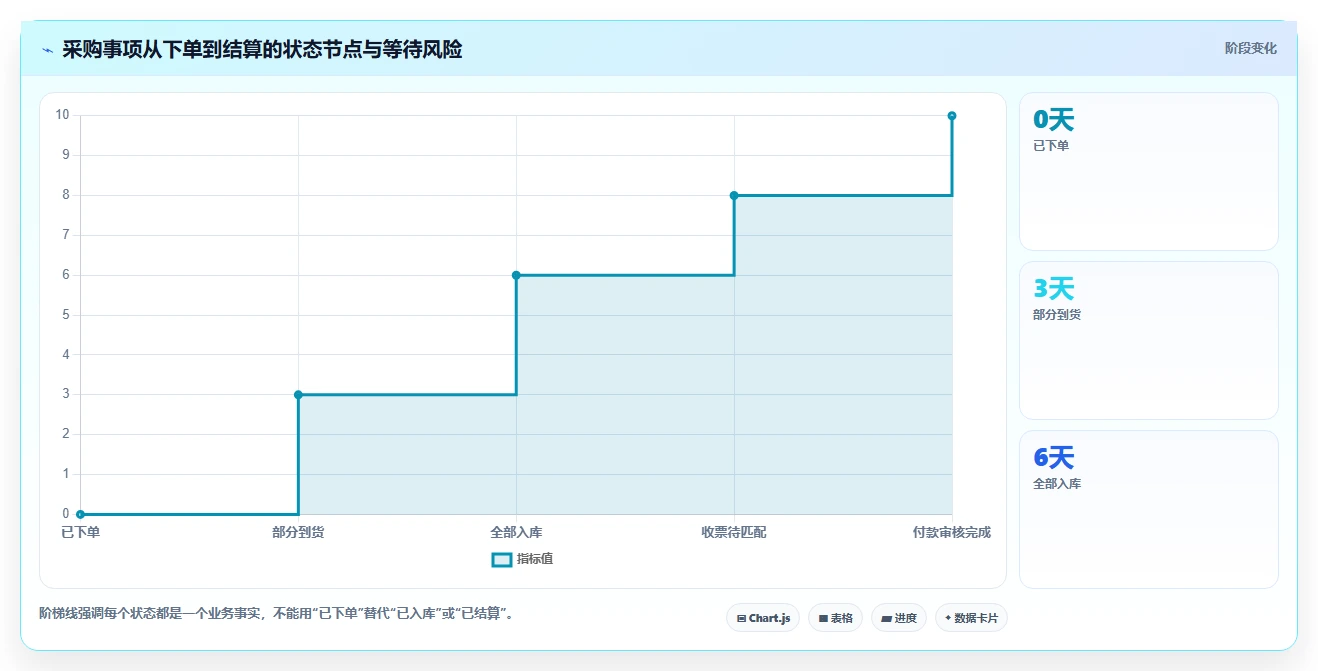Click the 进度 tag icon
This screenshot has width=1318, height=671.
coord(886,619)
